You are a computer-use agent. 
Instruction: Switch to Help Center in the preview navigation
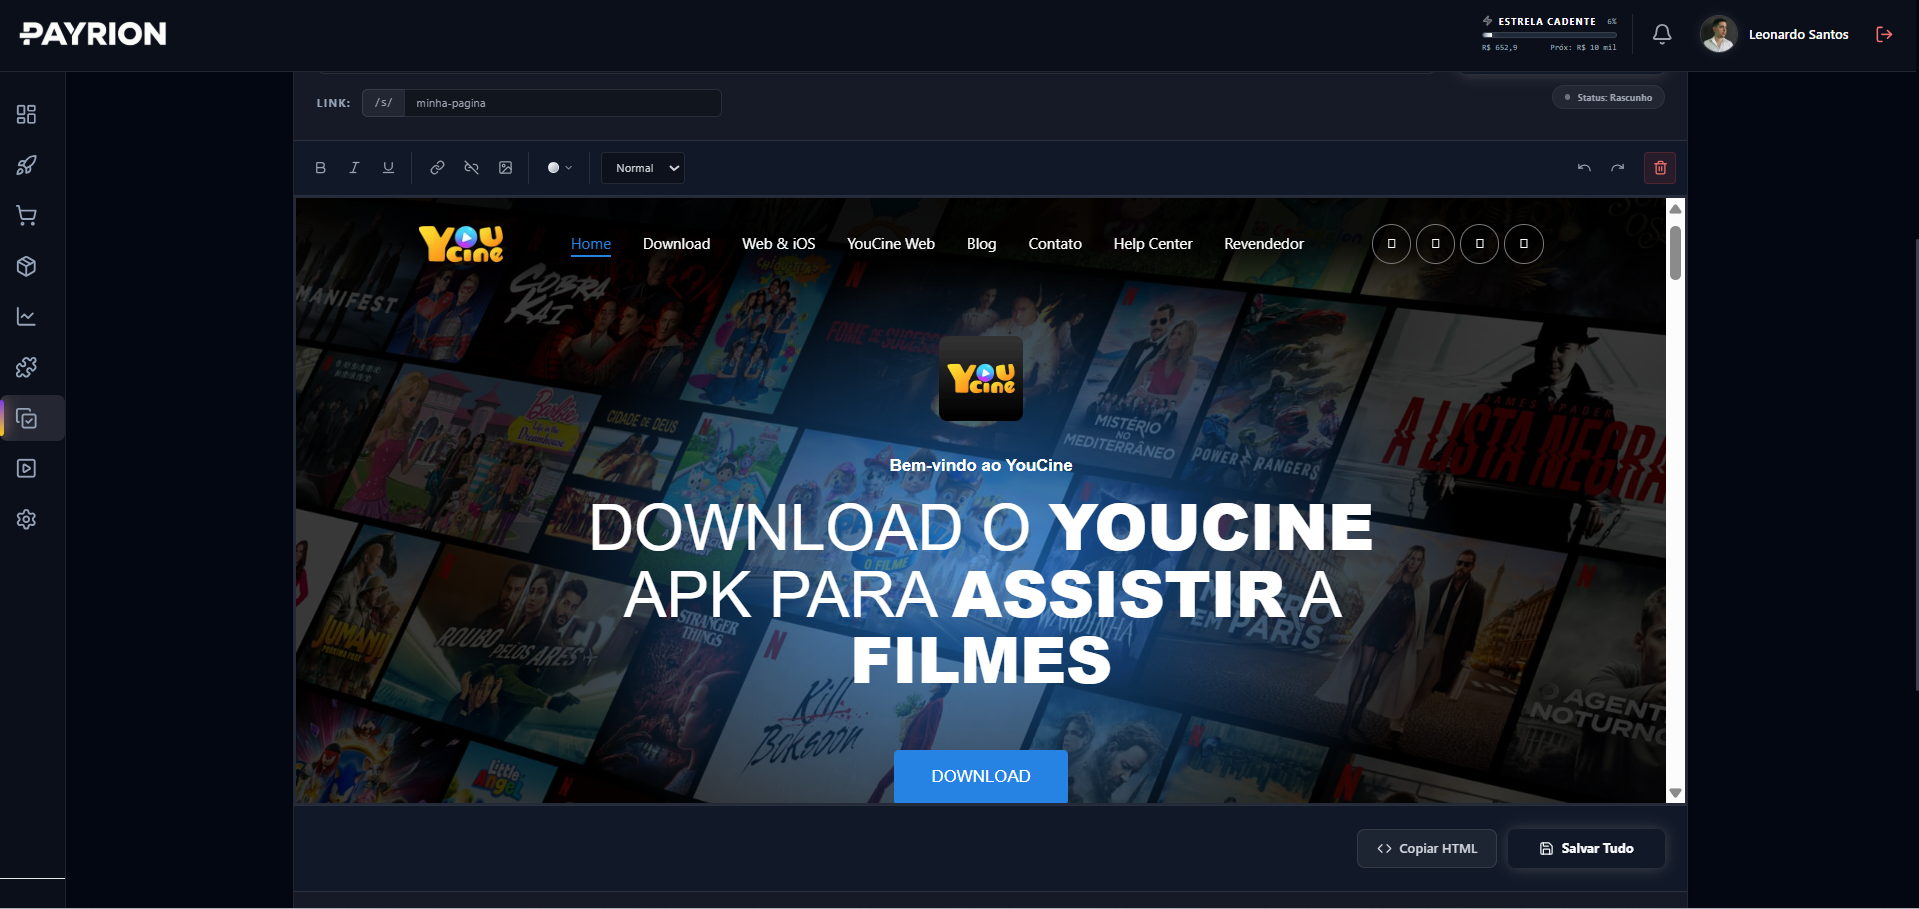point(1152,243)
